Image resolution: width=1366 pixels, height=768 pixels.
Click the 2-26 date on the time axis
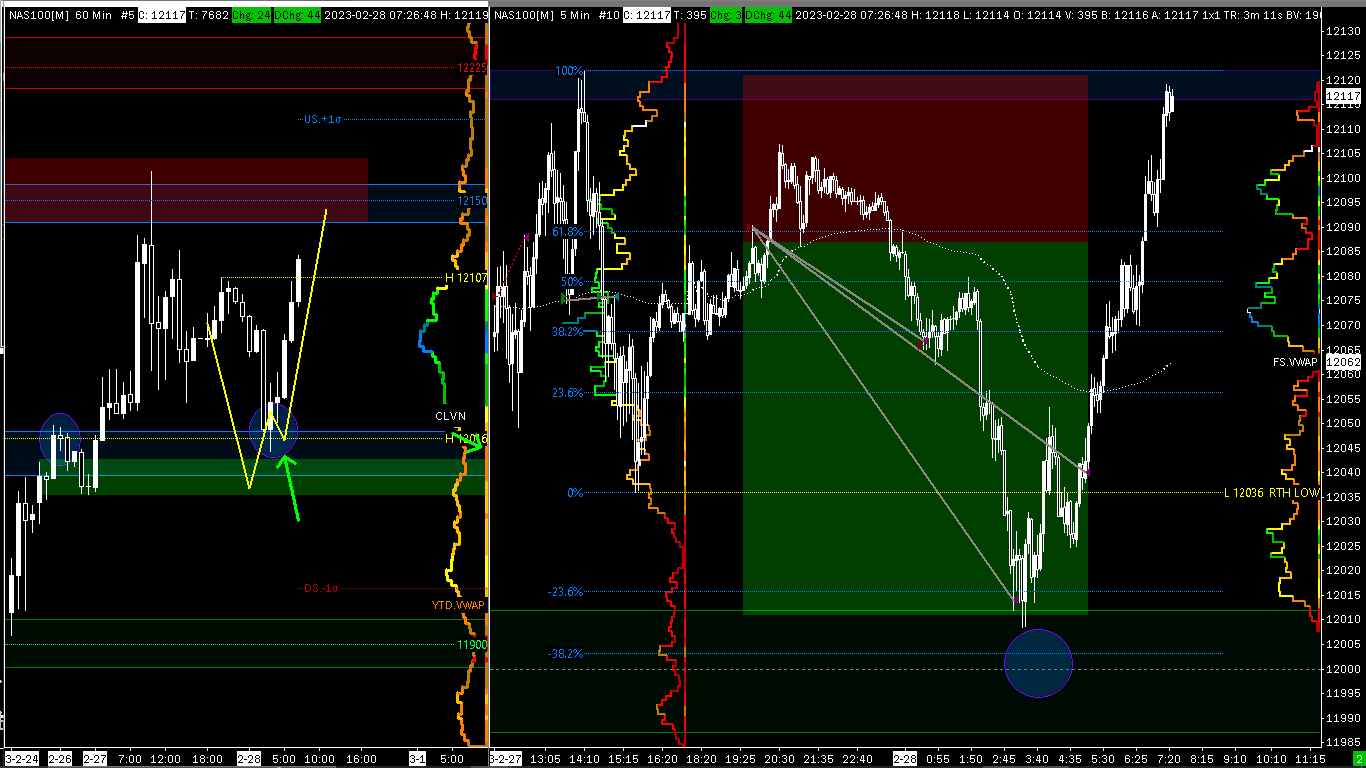[60, 759]
